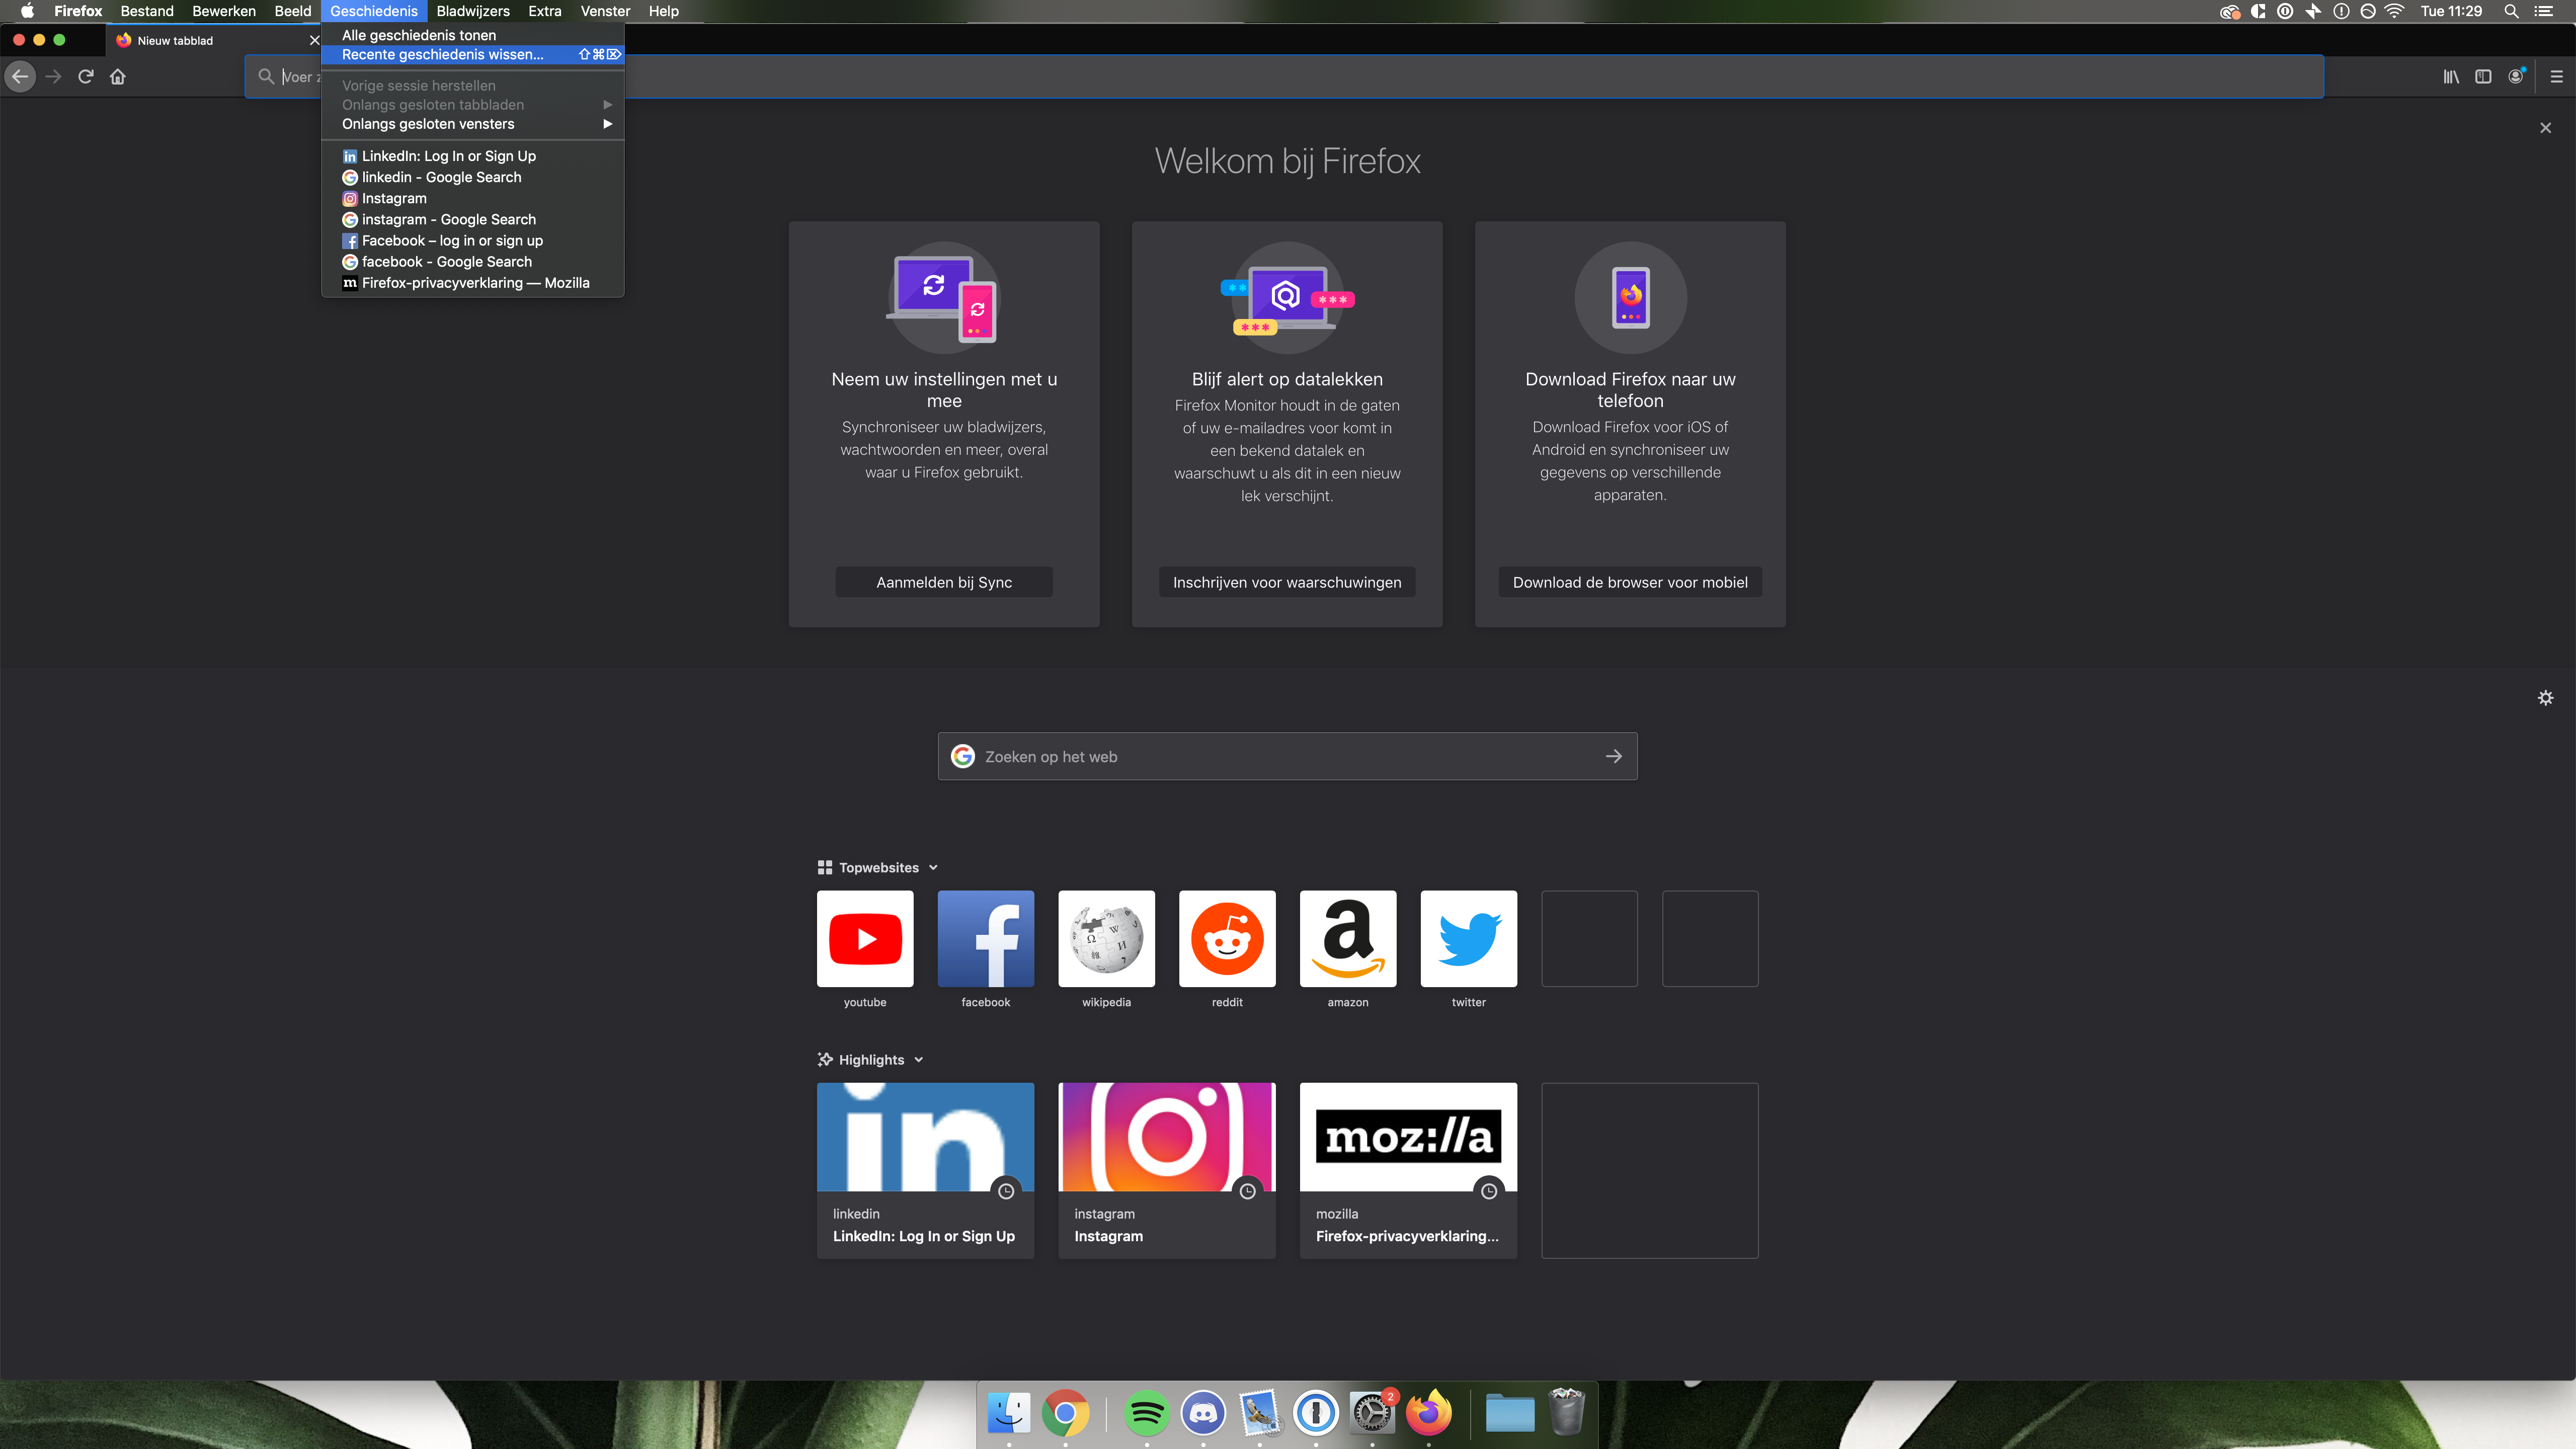
Task: Click submit arrow in web search box
Action: click(x=1614, y=756)
